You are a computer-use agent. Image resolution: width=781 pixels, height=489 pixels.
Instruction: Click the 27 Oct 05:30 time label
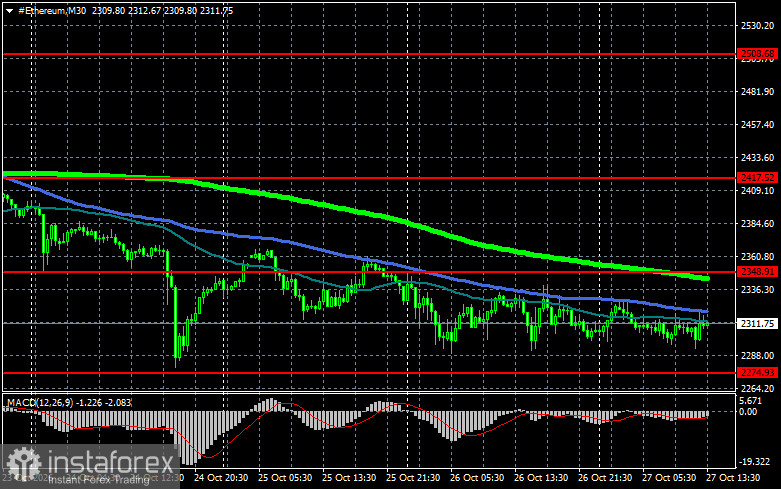coord(669,478)
